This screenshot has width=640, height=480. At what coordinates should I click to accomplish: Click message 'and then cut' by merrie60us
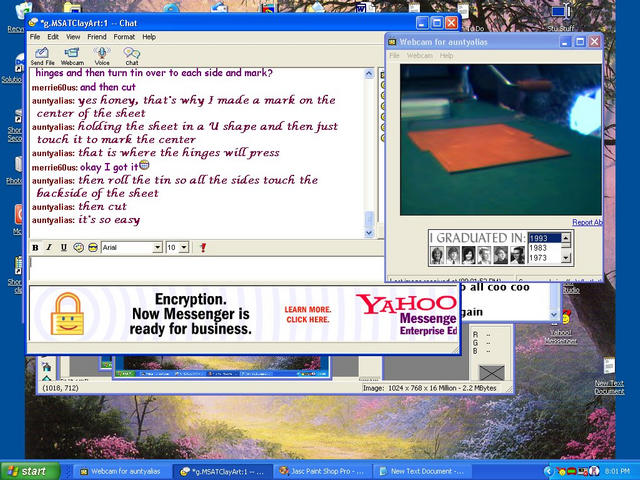(108, 87)
